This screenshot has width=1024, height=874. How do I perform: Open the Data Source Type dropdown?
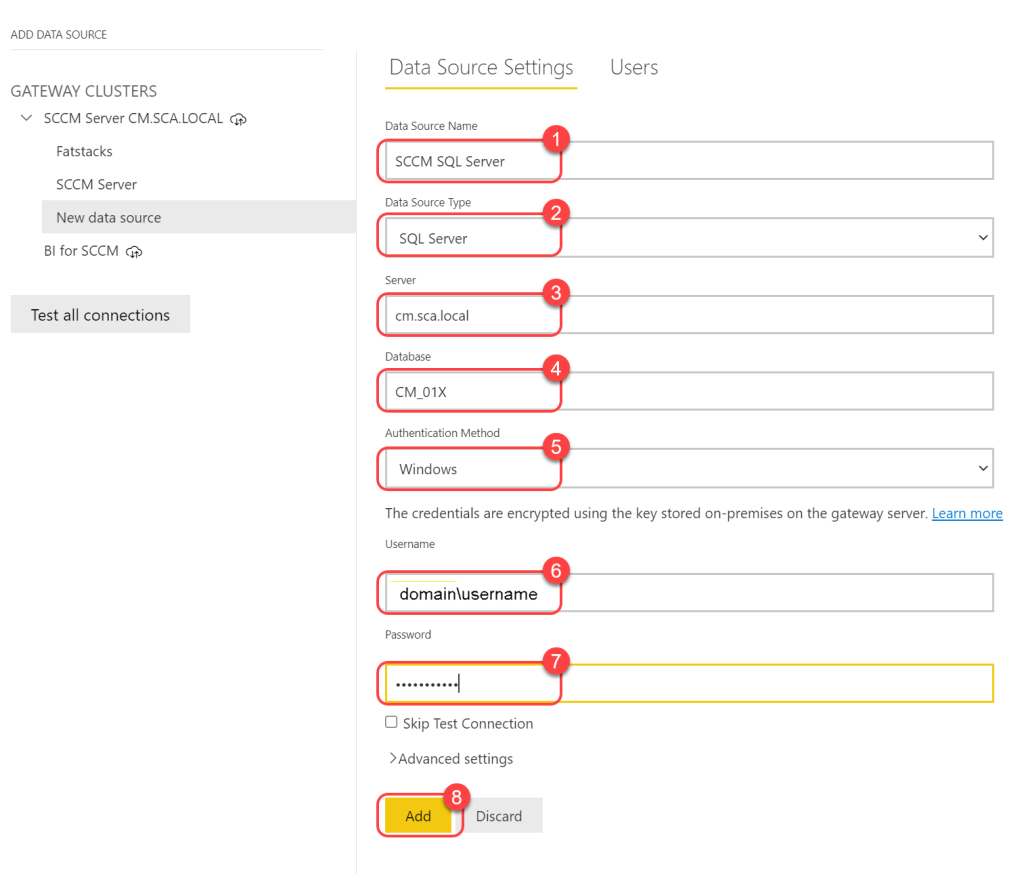click(688, 238)
